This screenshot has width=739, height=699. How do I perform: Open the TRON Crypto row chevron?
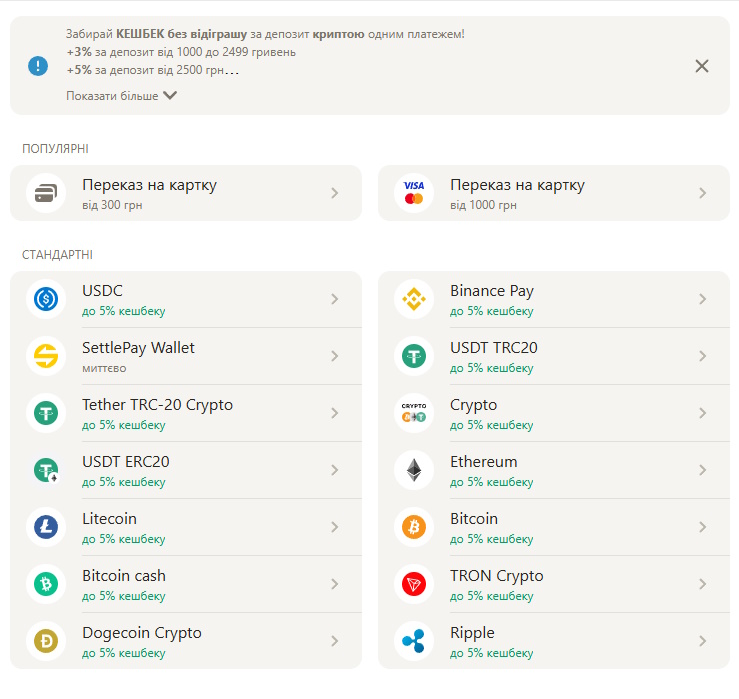click(703, 584)
